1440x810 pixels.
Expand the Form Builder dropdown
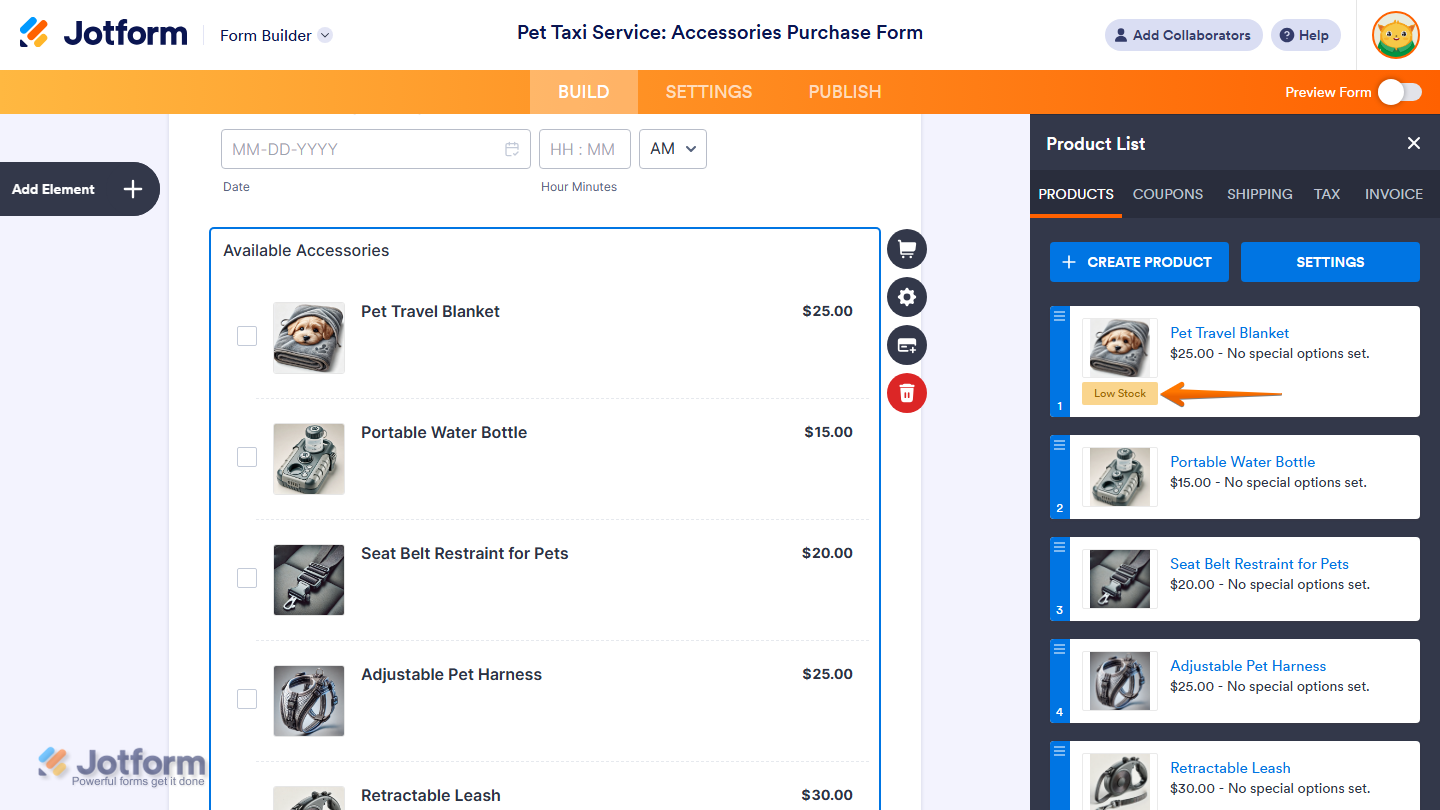click(x=325, y=35)
